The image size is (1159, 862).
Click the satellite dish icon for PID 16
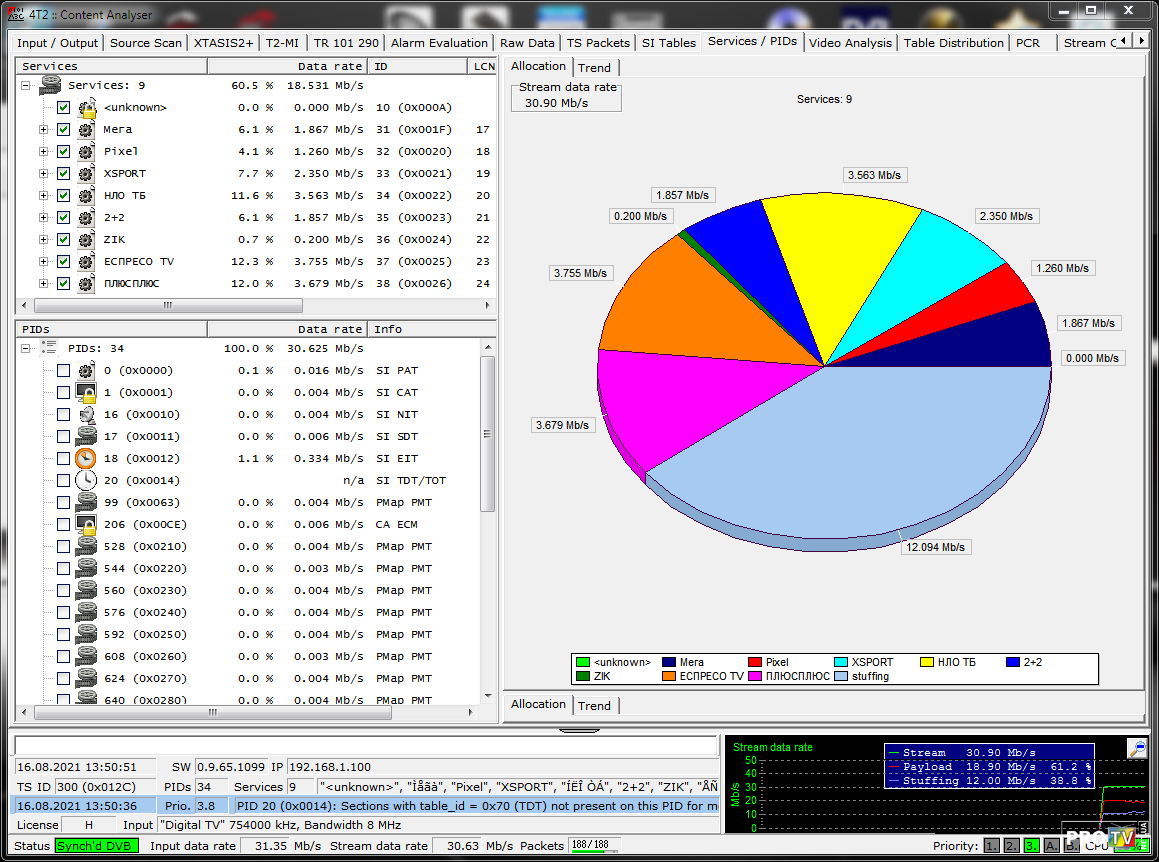[x=87, y=415]
